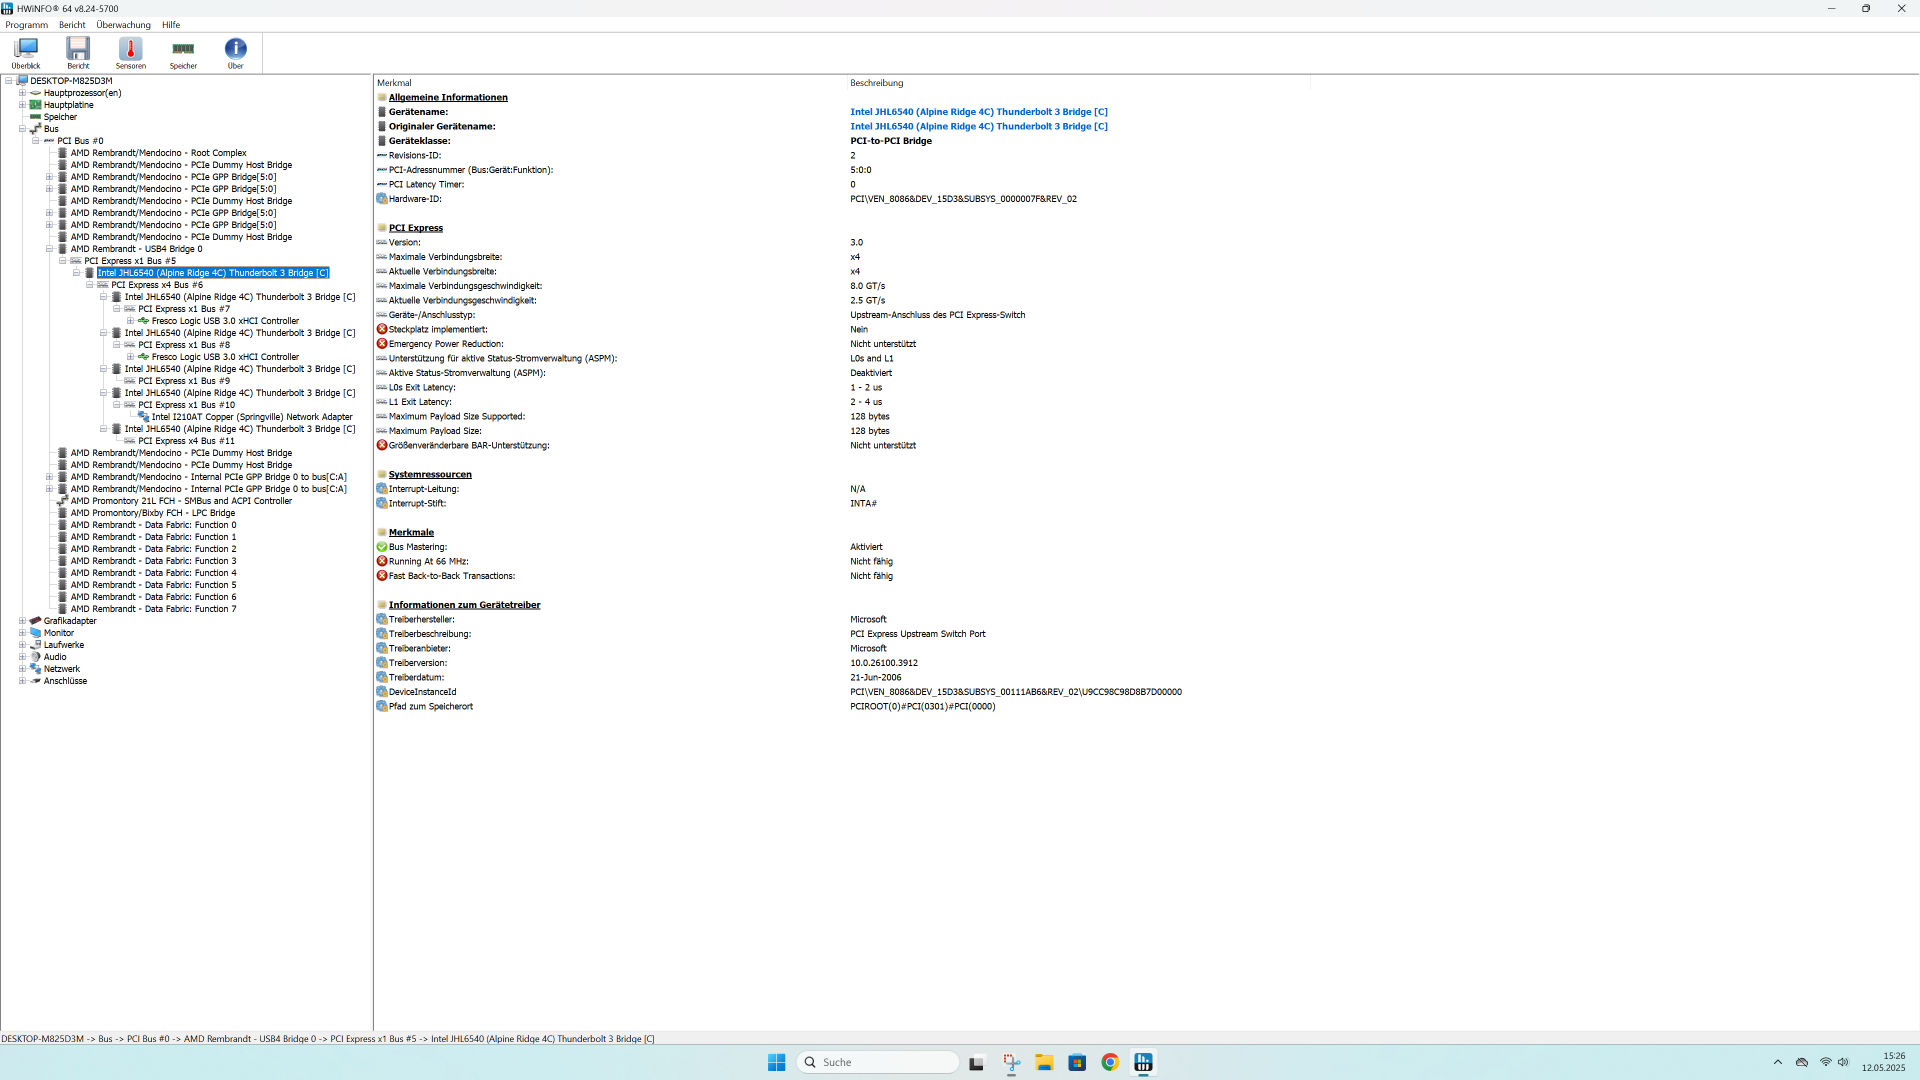Expand the Netzwerk node
Viewport: 1920px width, 1080px height.
[x=22, y=669]
